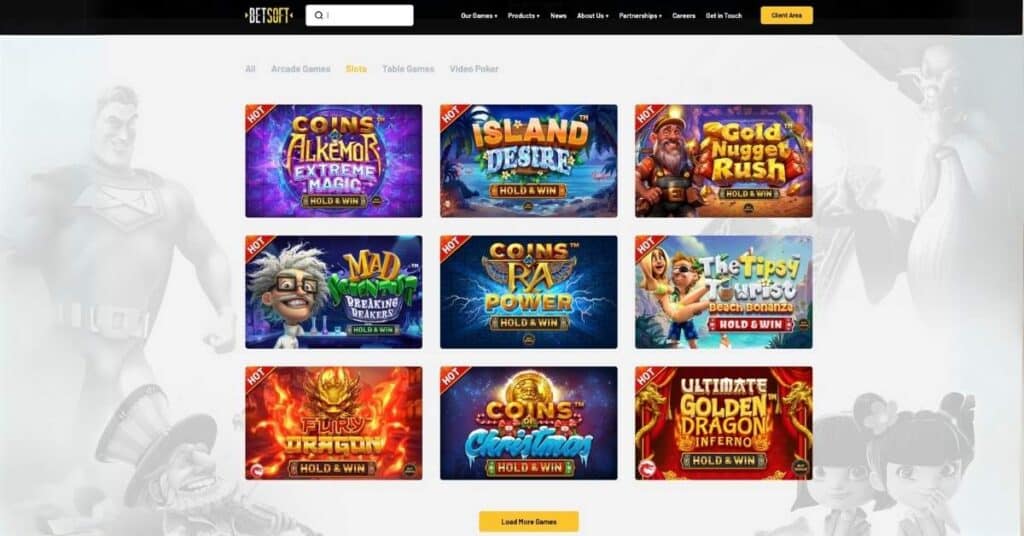Open Gold Nugget Rush game thumbnail
The width and height of the screenshot is (1024, 536).
click(724, 161)
